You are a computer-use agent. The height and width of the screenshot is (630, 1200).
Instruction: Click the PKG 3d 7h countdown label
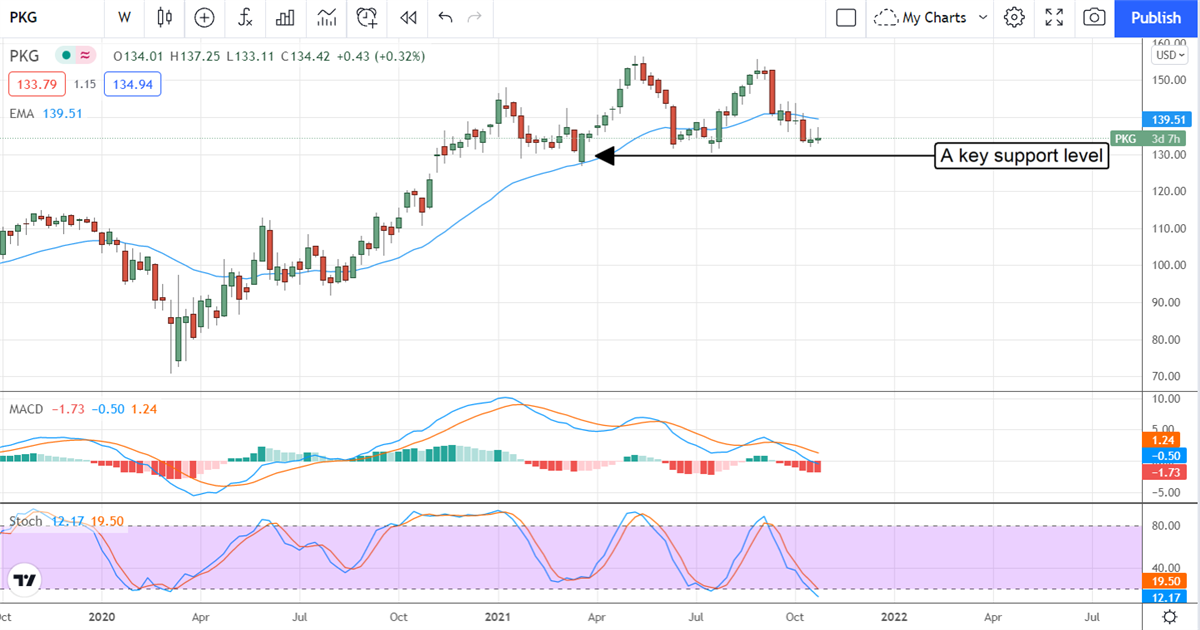pyautogui.click(x=1150, y=139)
